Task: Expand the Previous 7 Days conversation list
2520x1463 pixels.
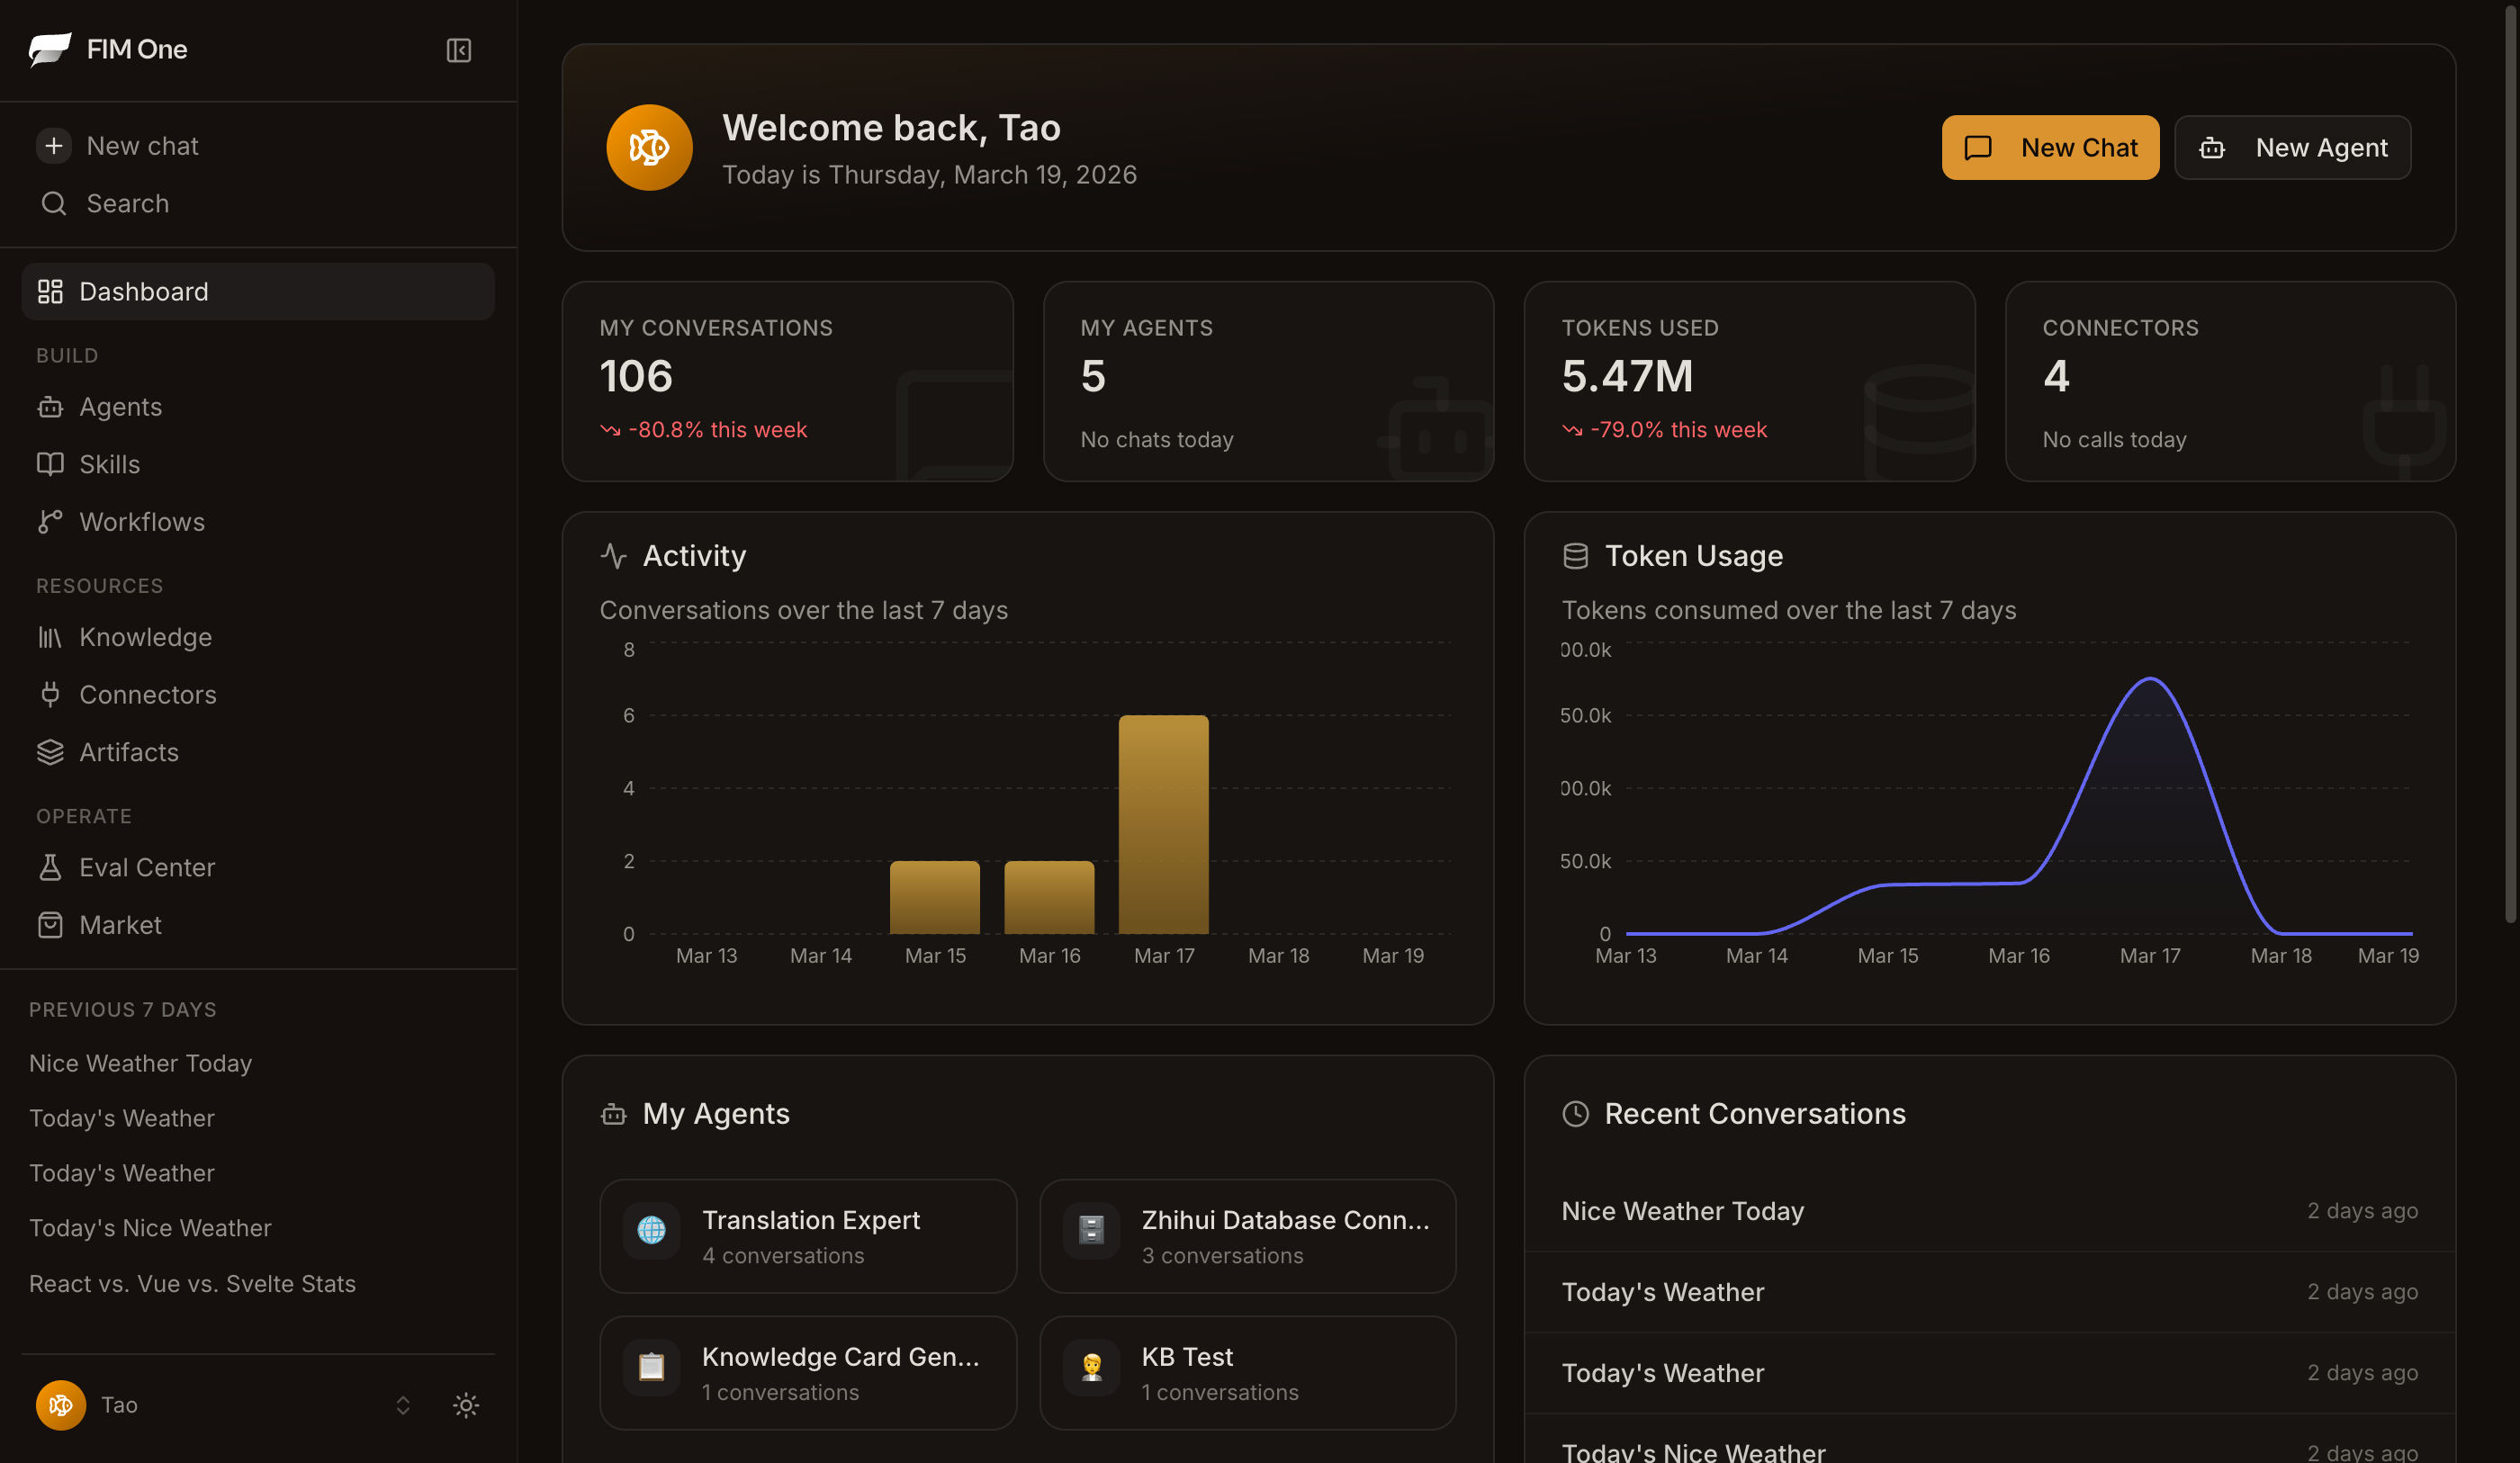Action: point(122,1008)
